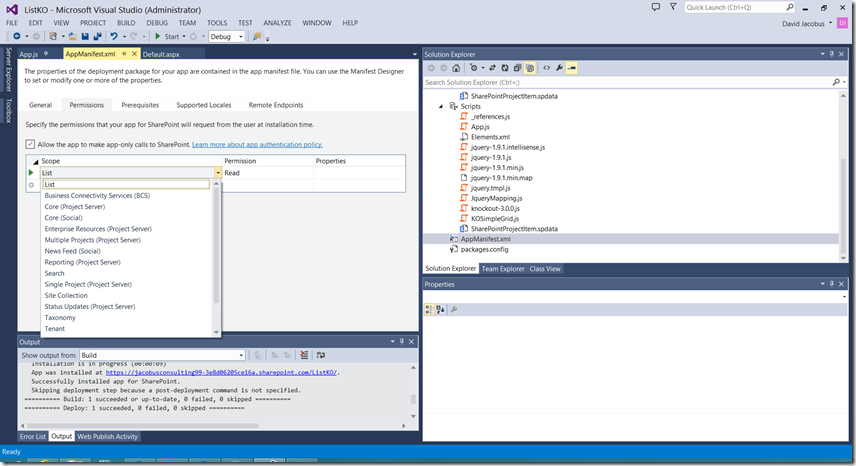Click the Navigate Backward toolbar icon

pos(17,37)
